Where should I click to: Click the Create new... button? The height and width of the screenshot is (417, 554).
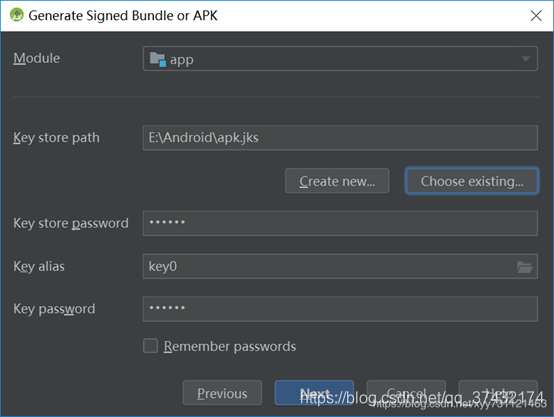[x=337, y=181]
